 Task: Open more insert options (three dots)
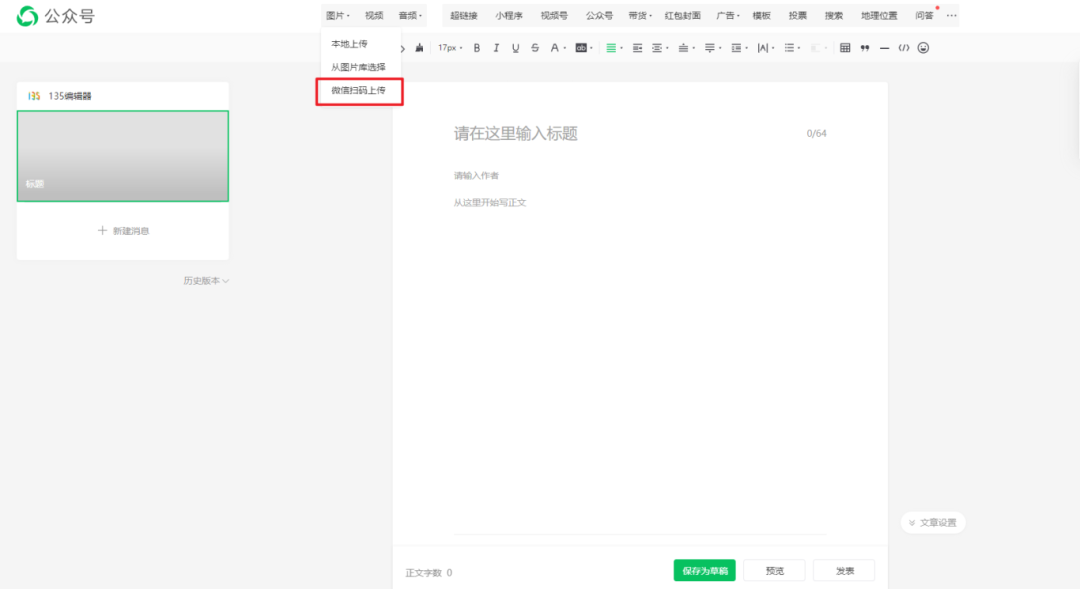(x=951, y=16)
